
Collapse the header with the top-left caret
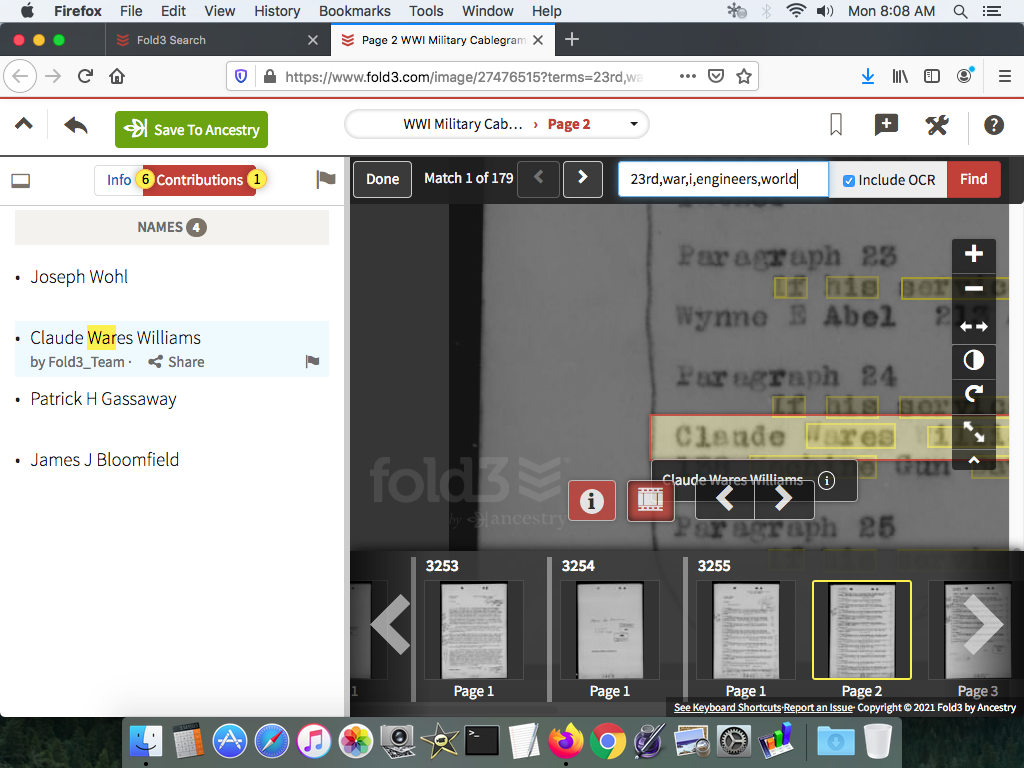(x=24, y=125)
